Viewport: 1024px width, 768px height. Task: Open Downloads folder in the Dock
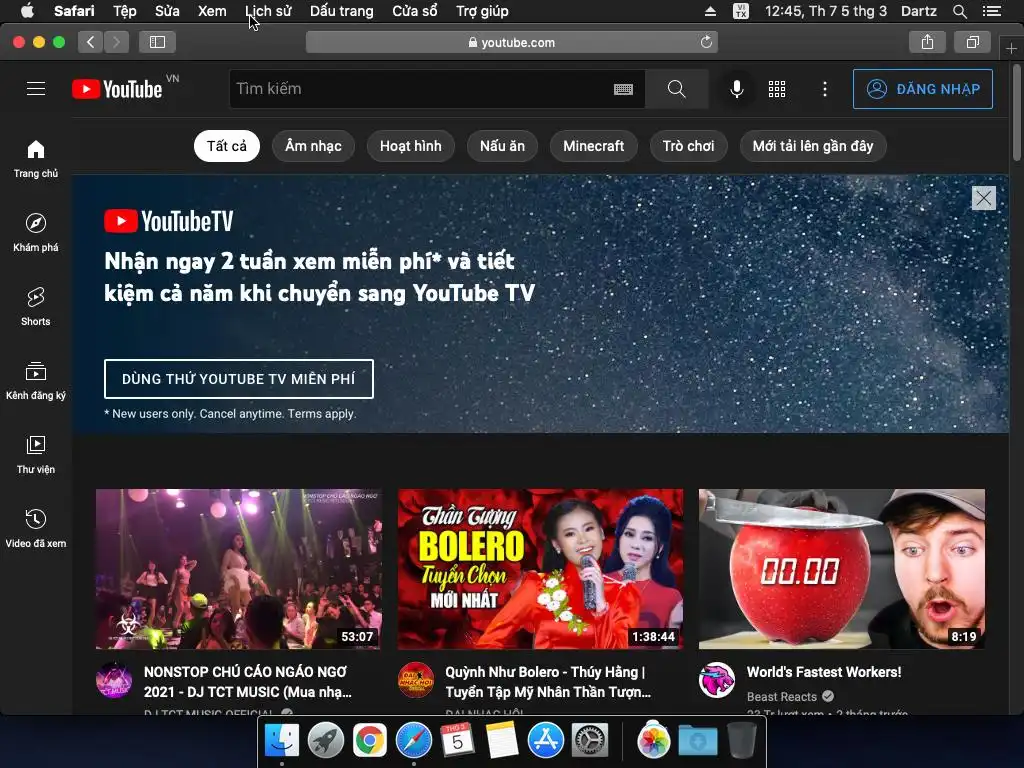click(x=697, y=741)
